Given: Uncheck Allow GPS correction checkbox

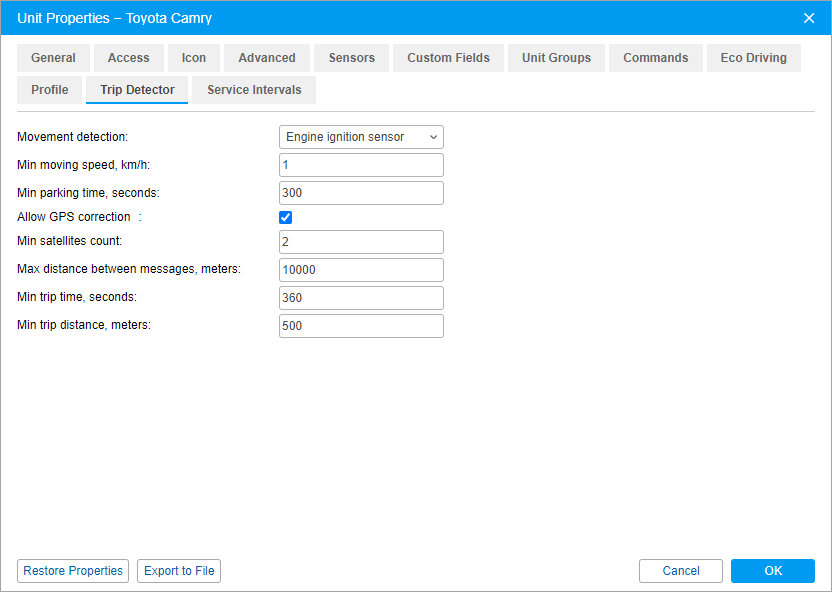Looking at the screenshot, I should [x=285, y=217].
